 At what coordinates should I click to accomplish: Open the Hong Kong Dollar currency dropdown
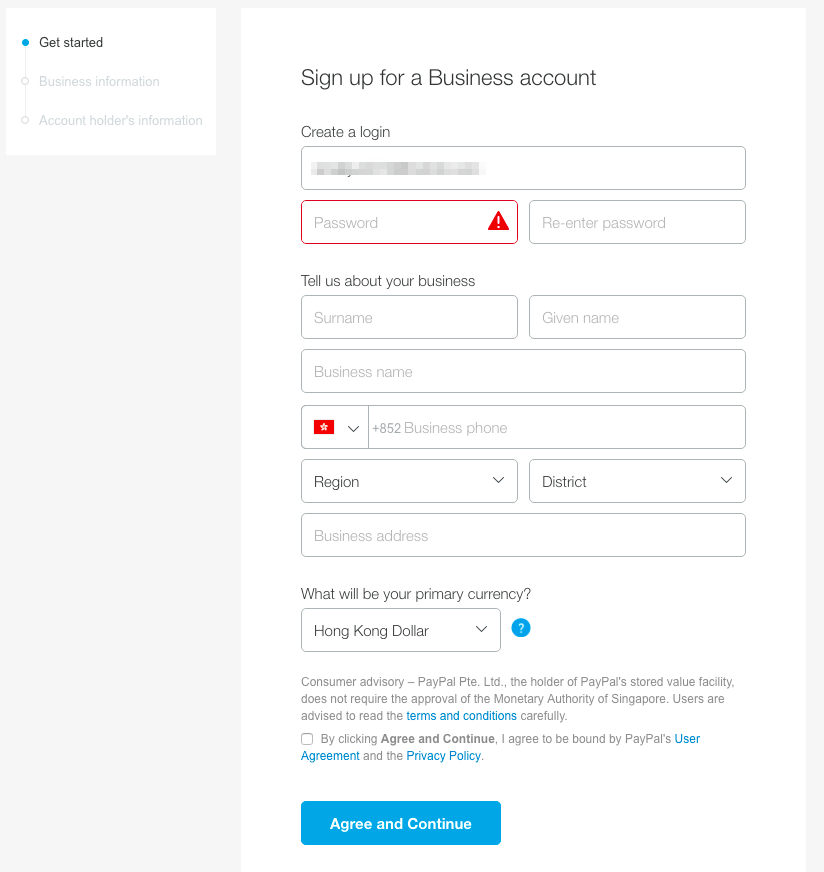pos(401,630)
